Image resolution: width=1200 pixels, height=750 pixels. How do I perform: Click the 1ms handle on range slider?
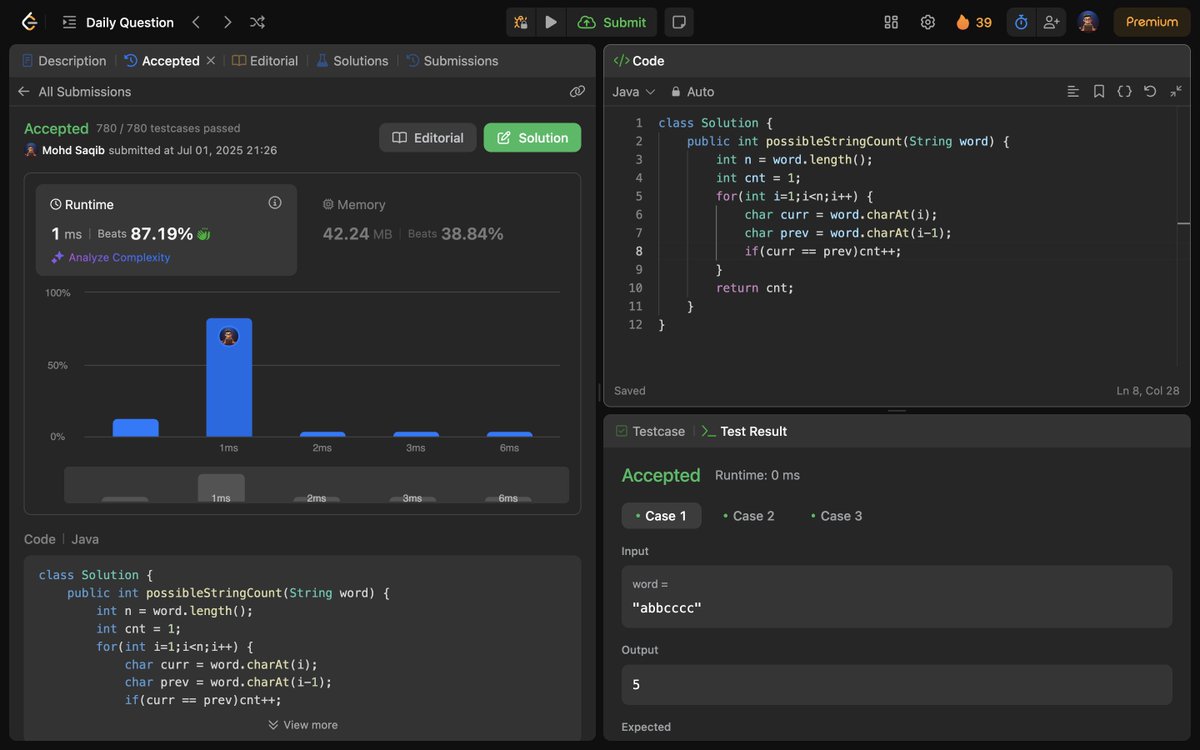coord(221,489)
